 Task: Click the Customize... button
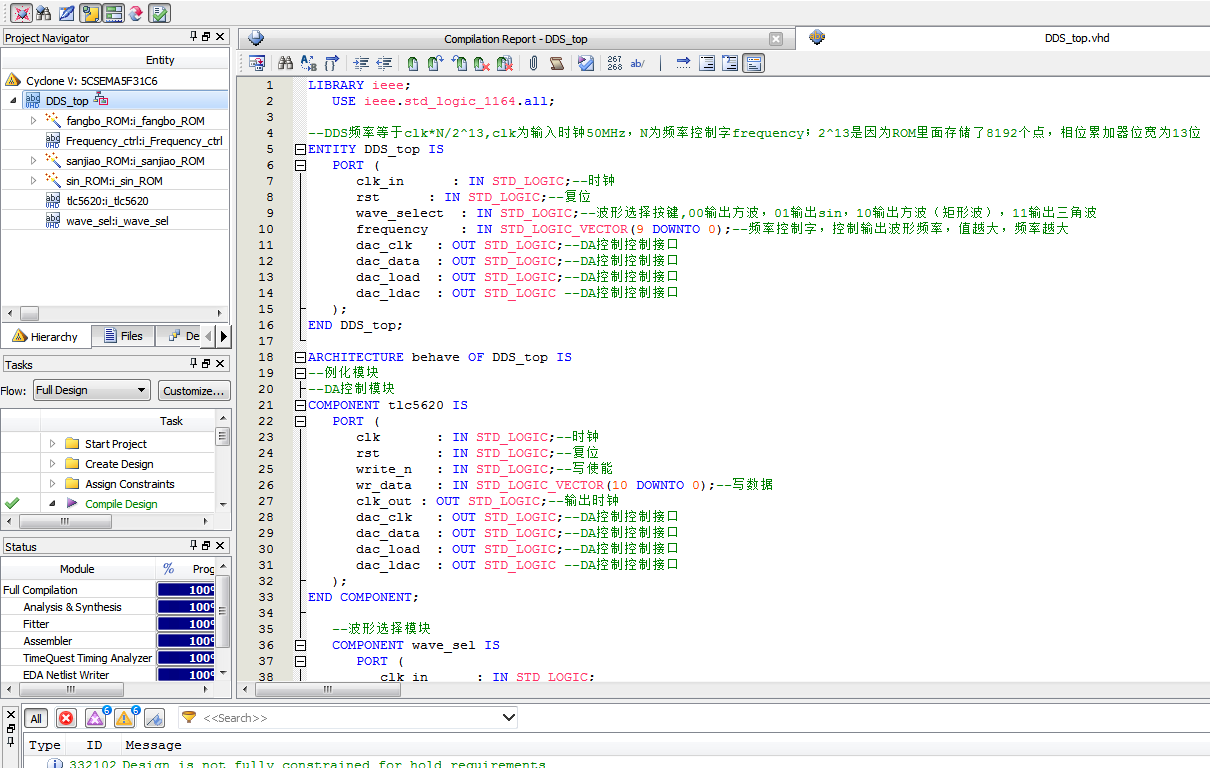point(194,390)
